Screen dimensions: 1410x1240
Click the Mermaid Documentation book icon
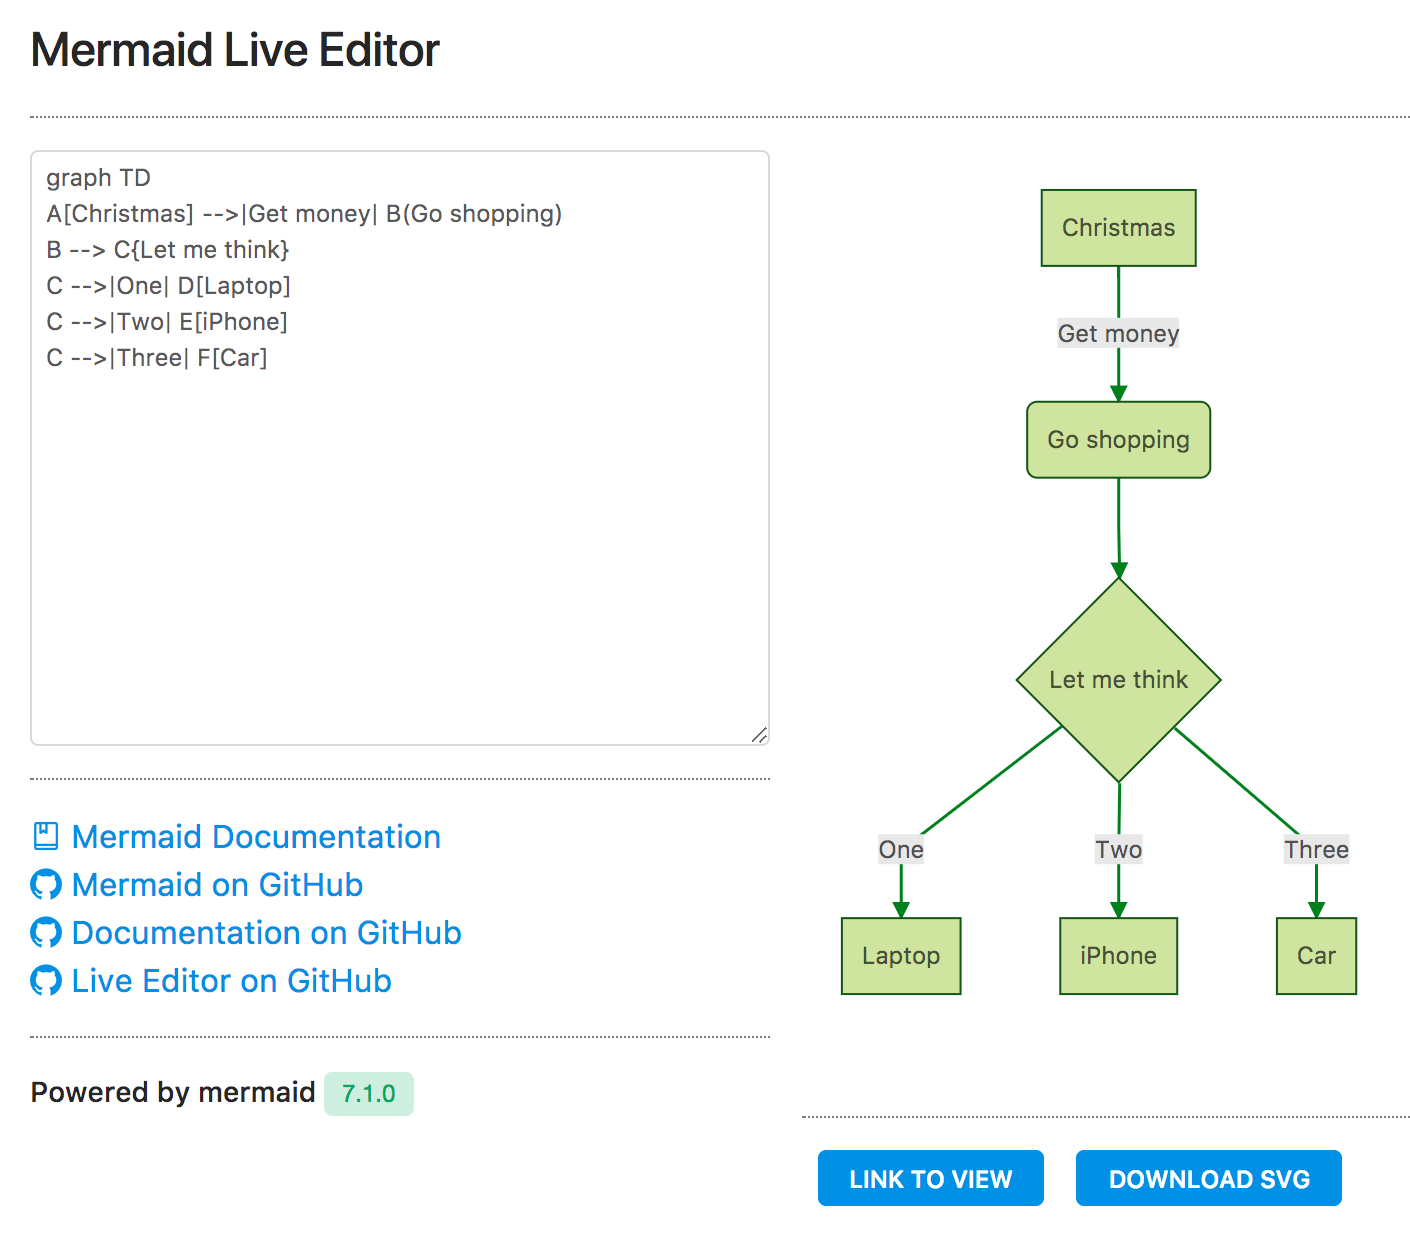45,836
